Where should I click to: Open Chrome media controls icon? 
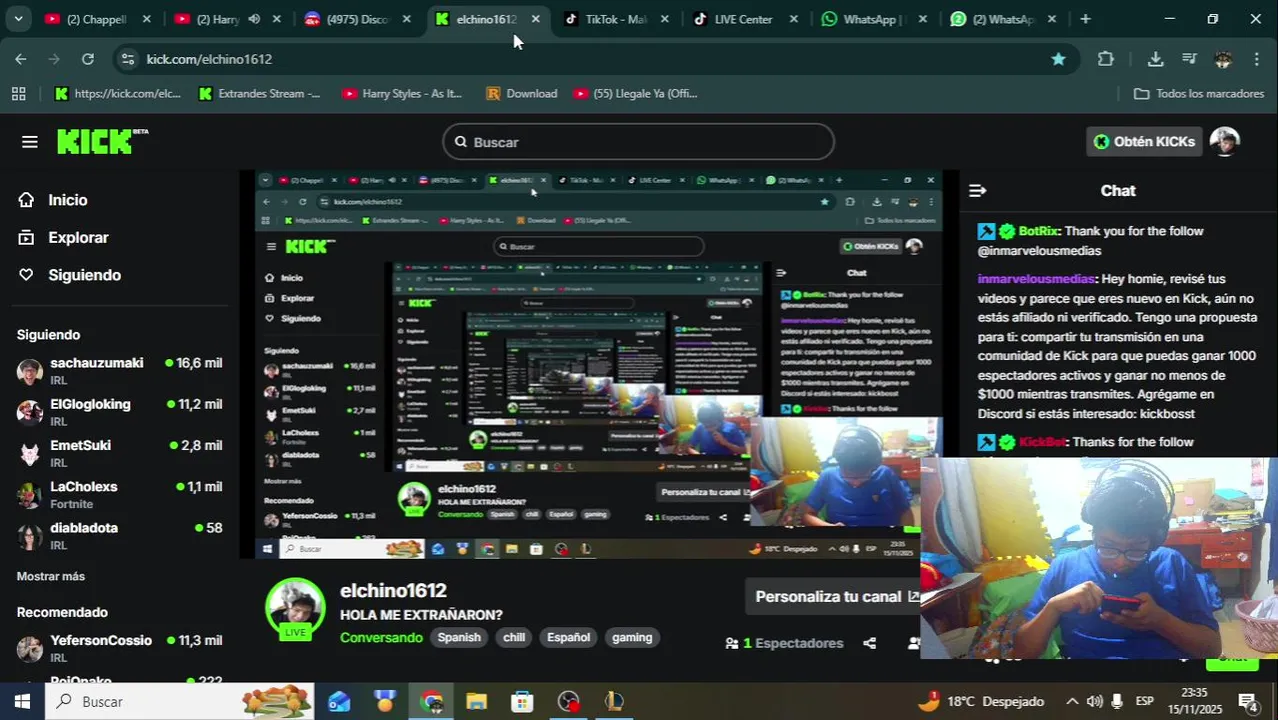(1189, 59)
